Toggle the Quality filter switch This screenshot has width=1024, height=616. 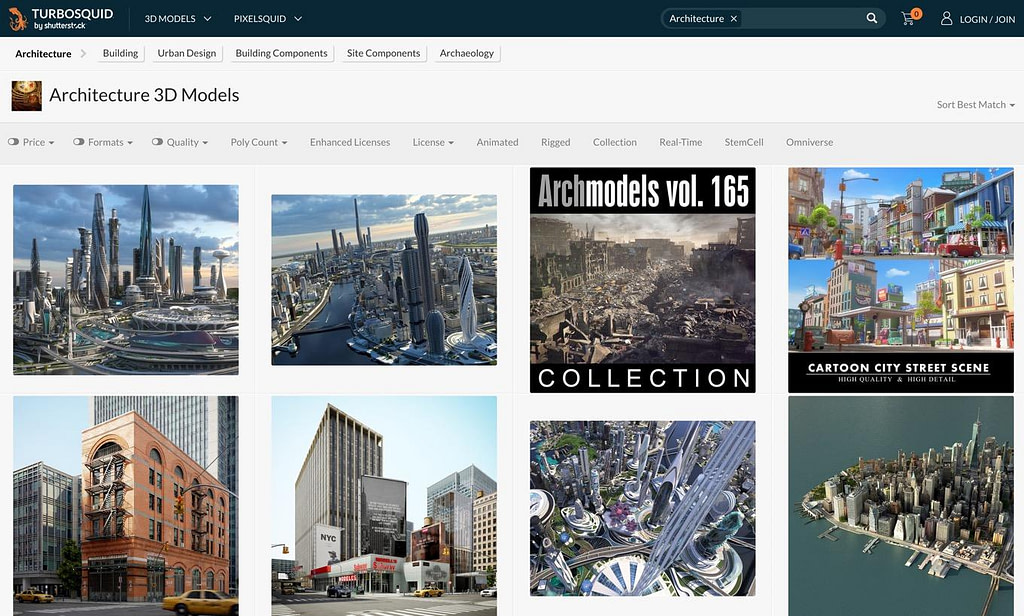click(157, 142)
